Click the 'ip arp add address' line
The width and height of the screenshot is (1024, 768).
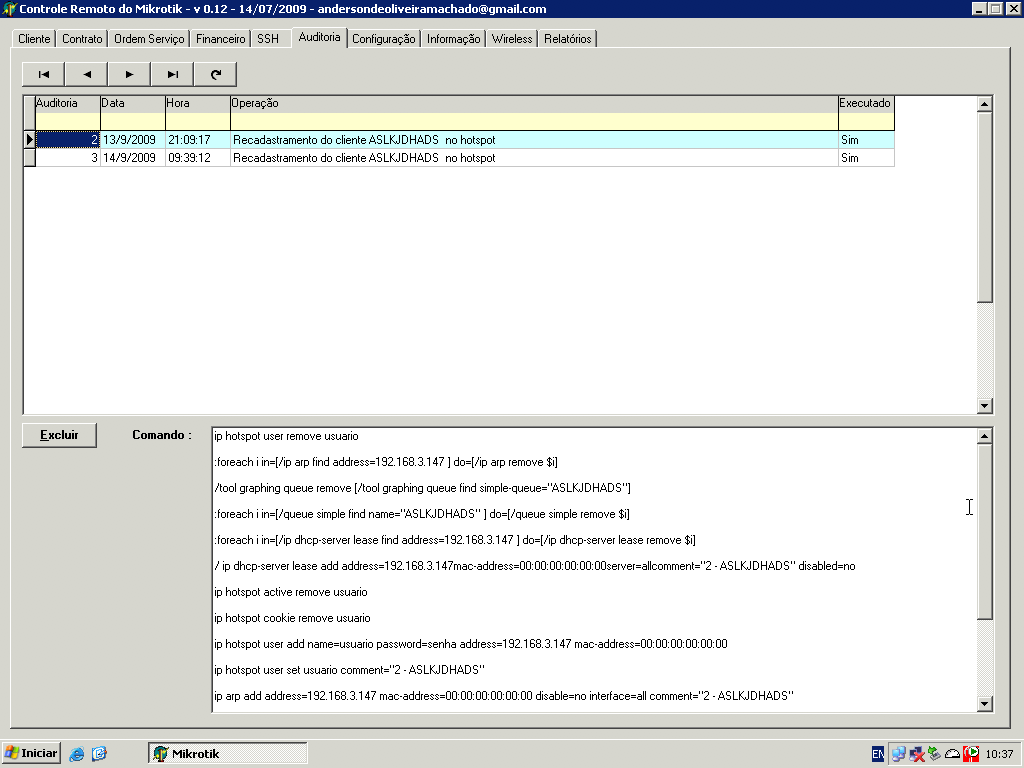[504, 696]
